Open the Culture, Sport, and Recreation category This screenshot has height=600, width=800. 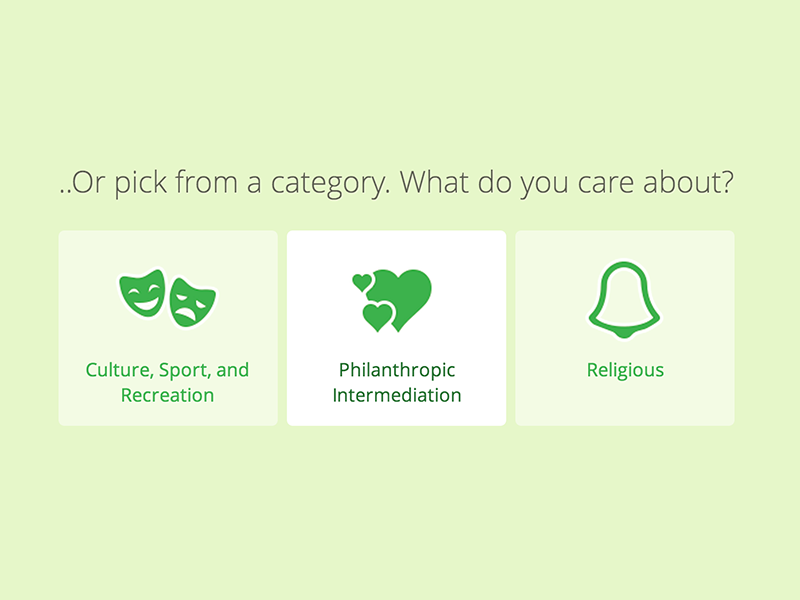168,326
